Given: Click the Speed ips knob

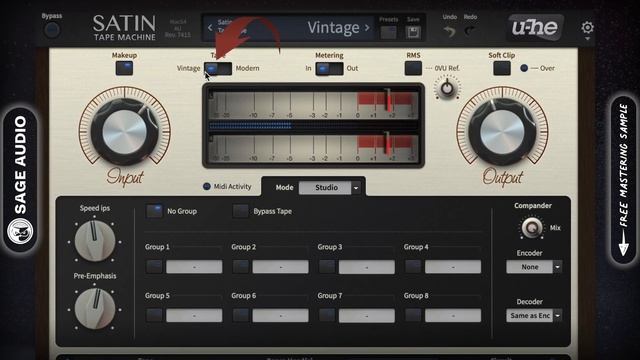Looking at the screenshot, I should click(95, 241).
